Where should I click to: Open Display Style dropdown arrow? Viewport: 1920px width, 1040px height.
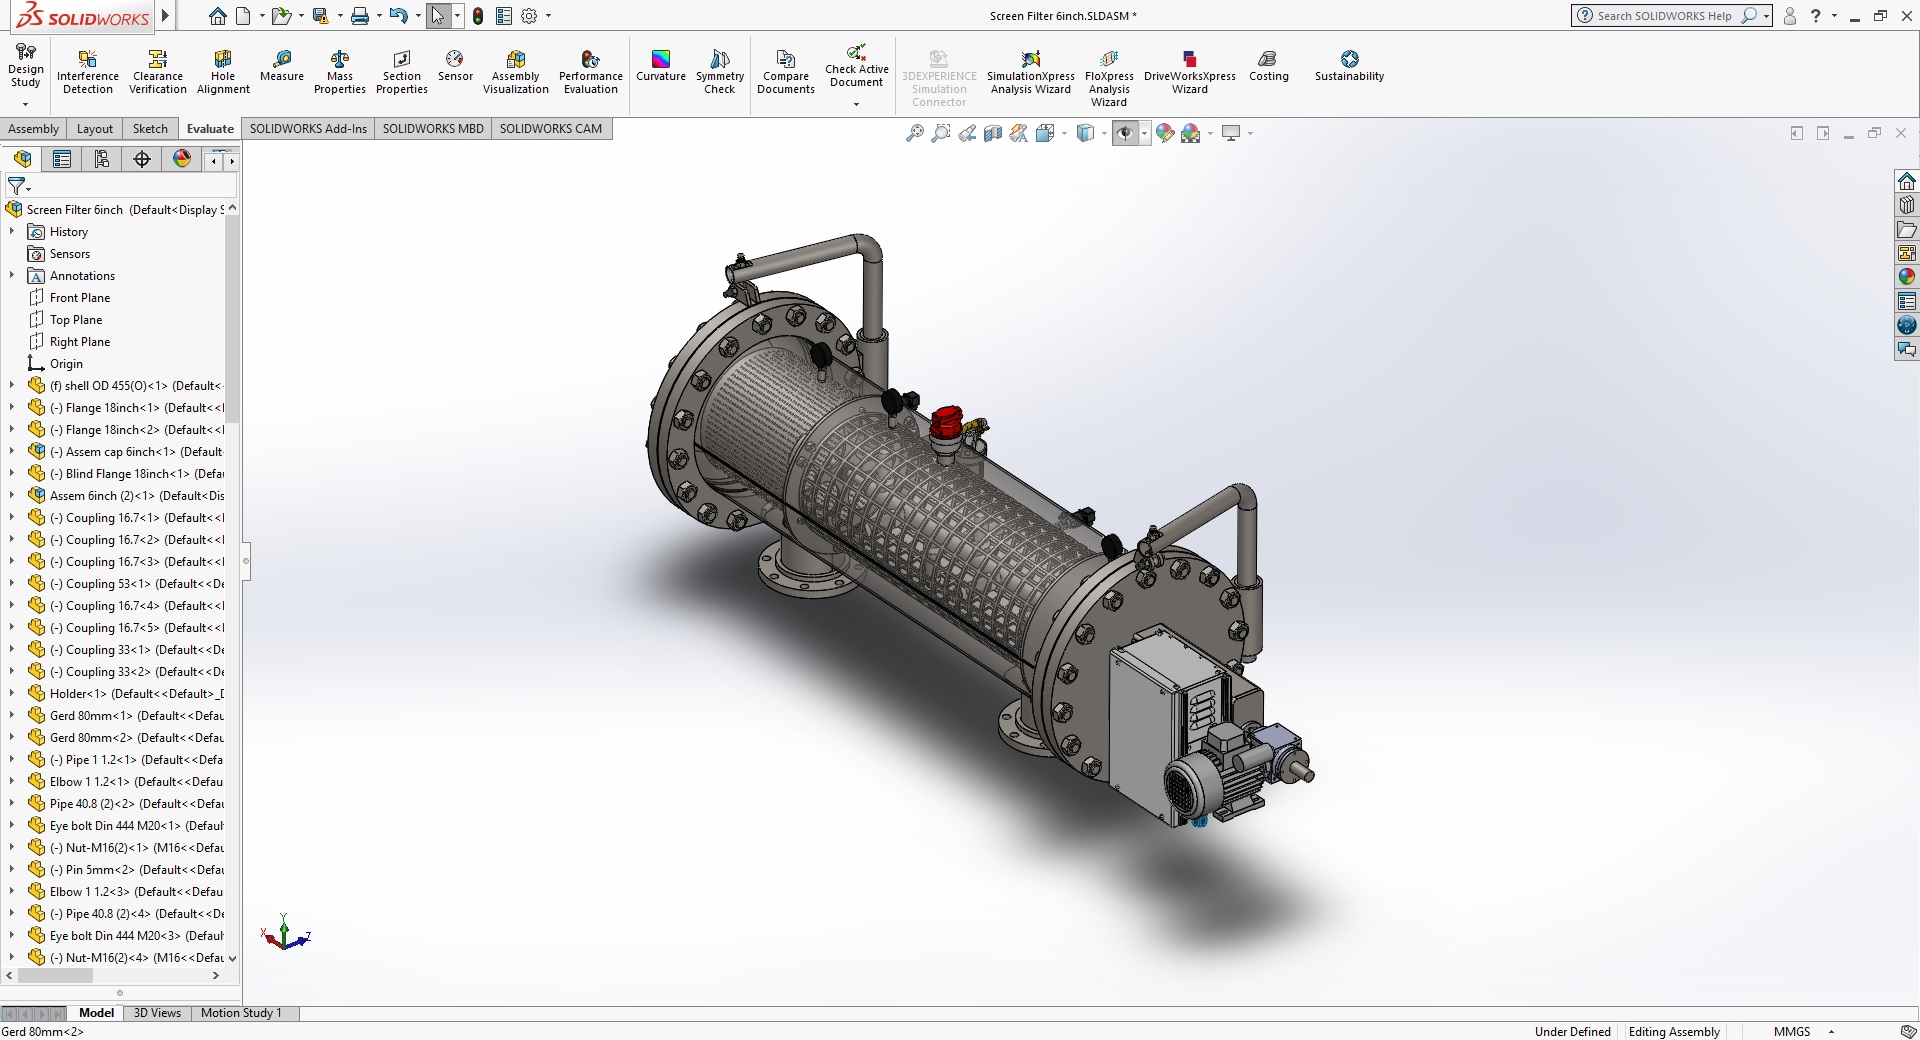(1104, 133)
